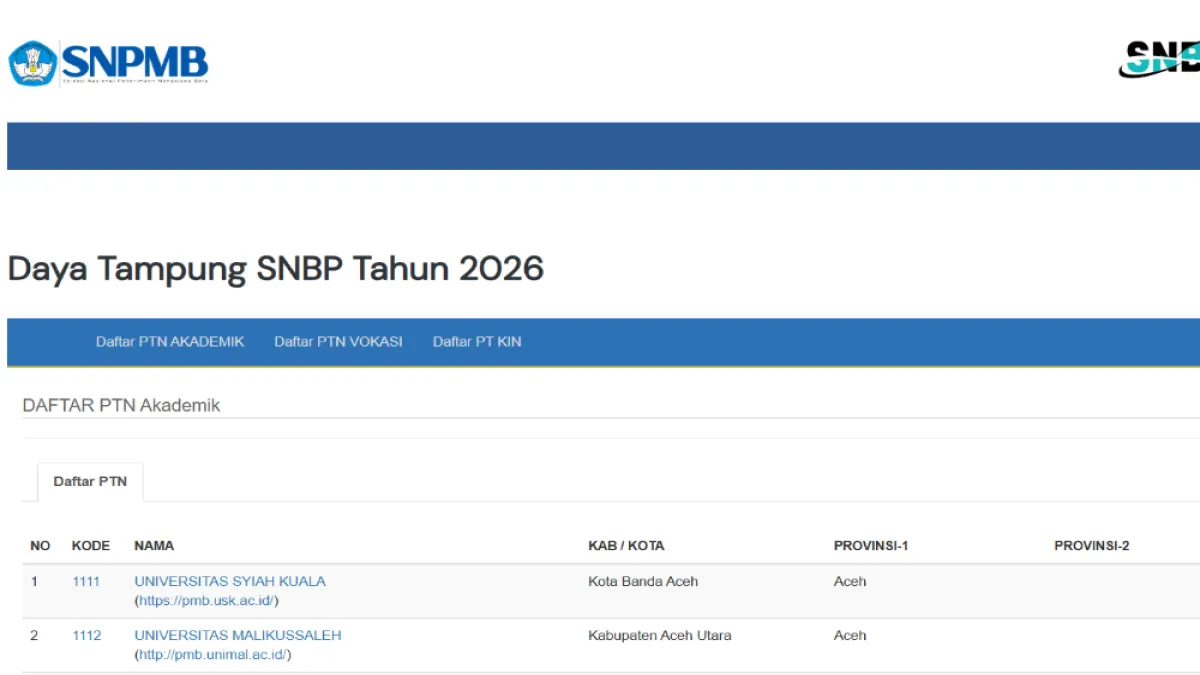The height and width of the screenshot is (675, 1200).
Task: Open code link 1112
Action: [x=86, y=635]
